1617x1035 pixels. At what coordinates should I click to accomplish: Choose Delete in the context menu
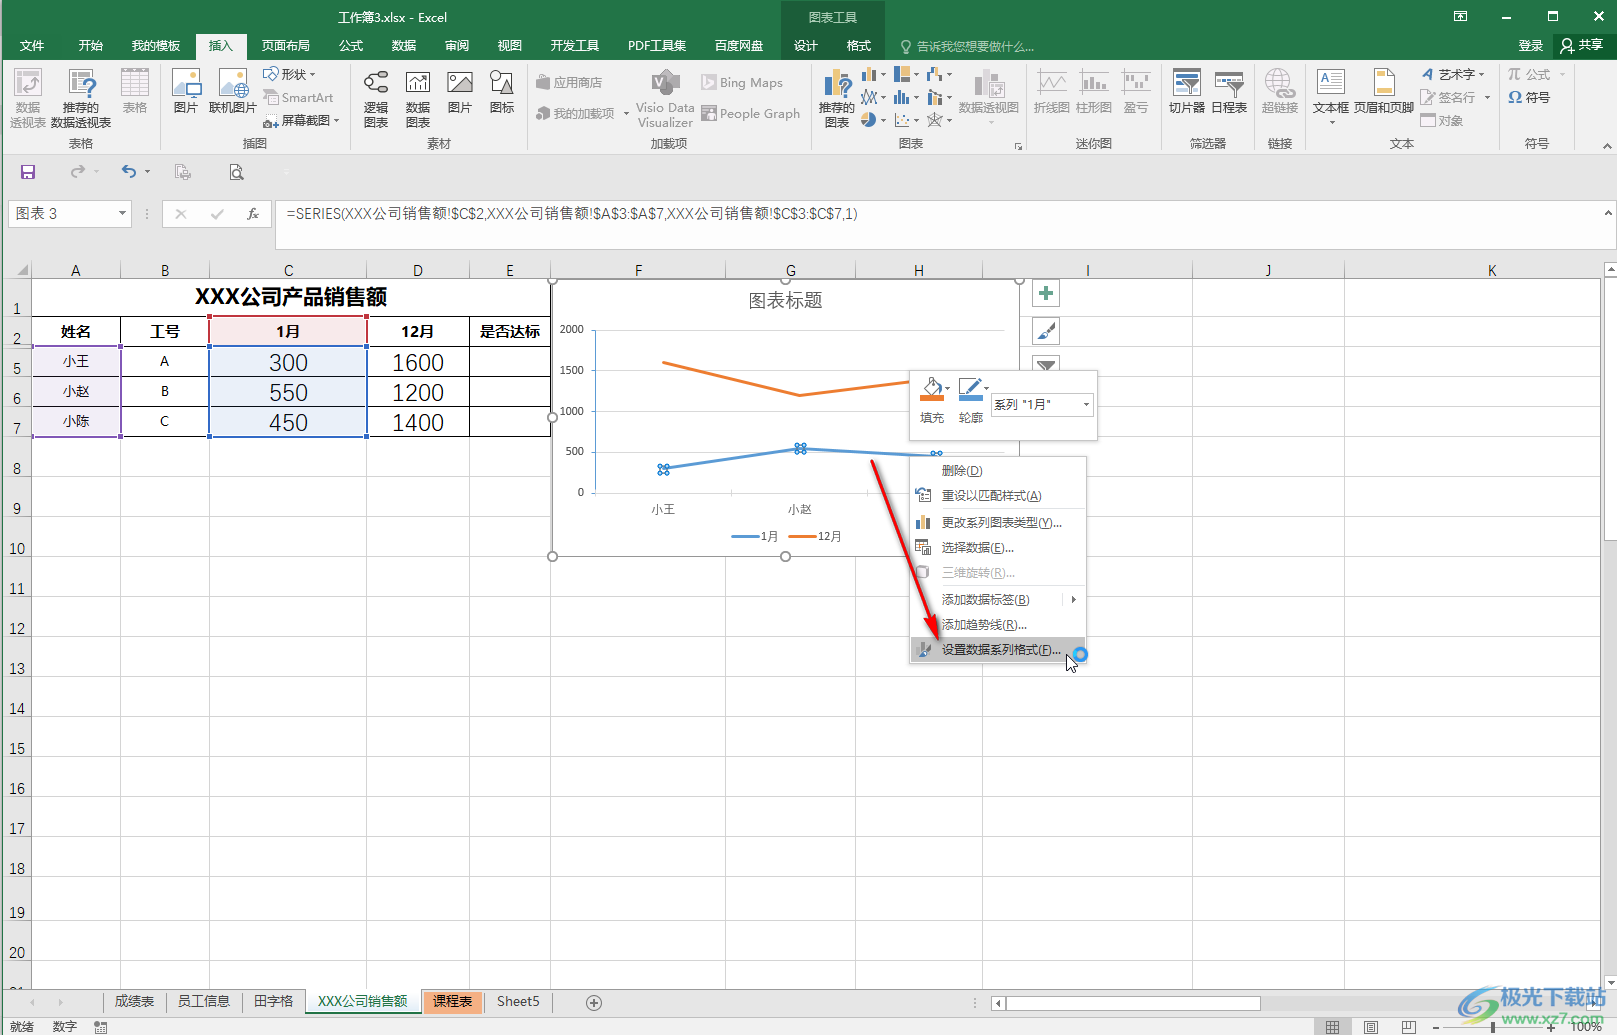tap(998, 471)
